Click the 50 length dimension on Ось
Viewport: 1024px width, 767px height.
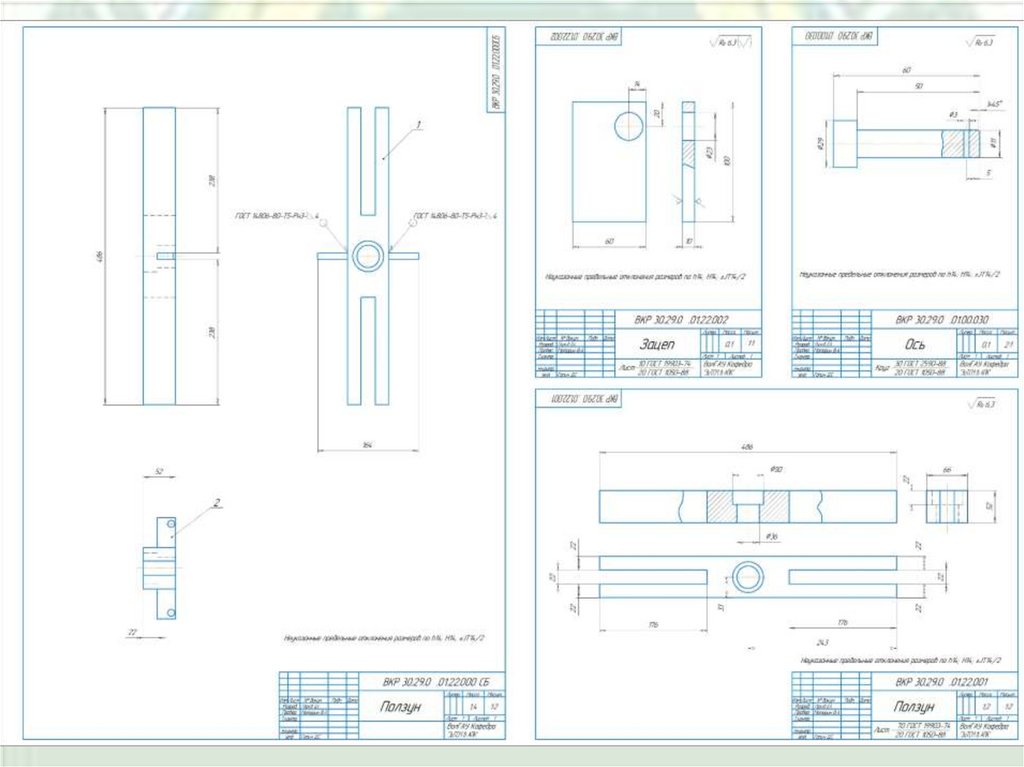point(920,86)
